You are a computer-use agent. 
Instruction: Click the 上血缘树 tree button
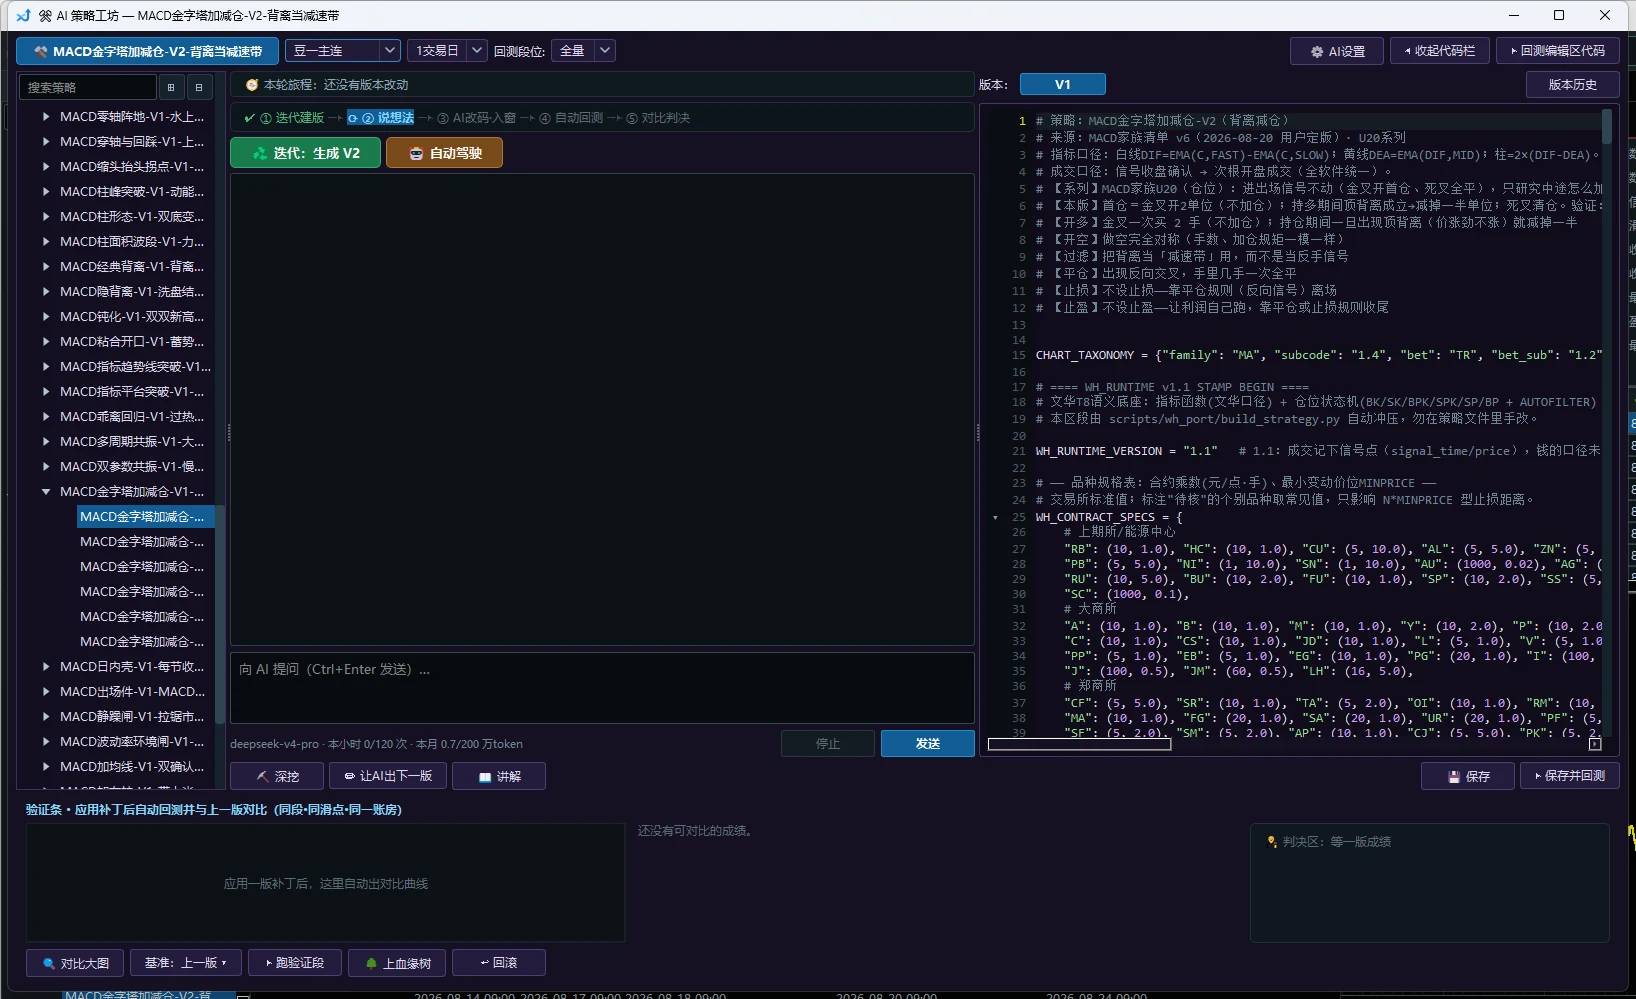click(x=397, y=963)
